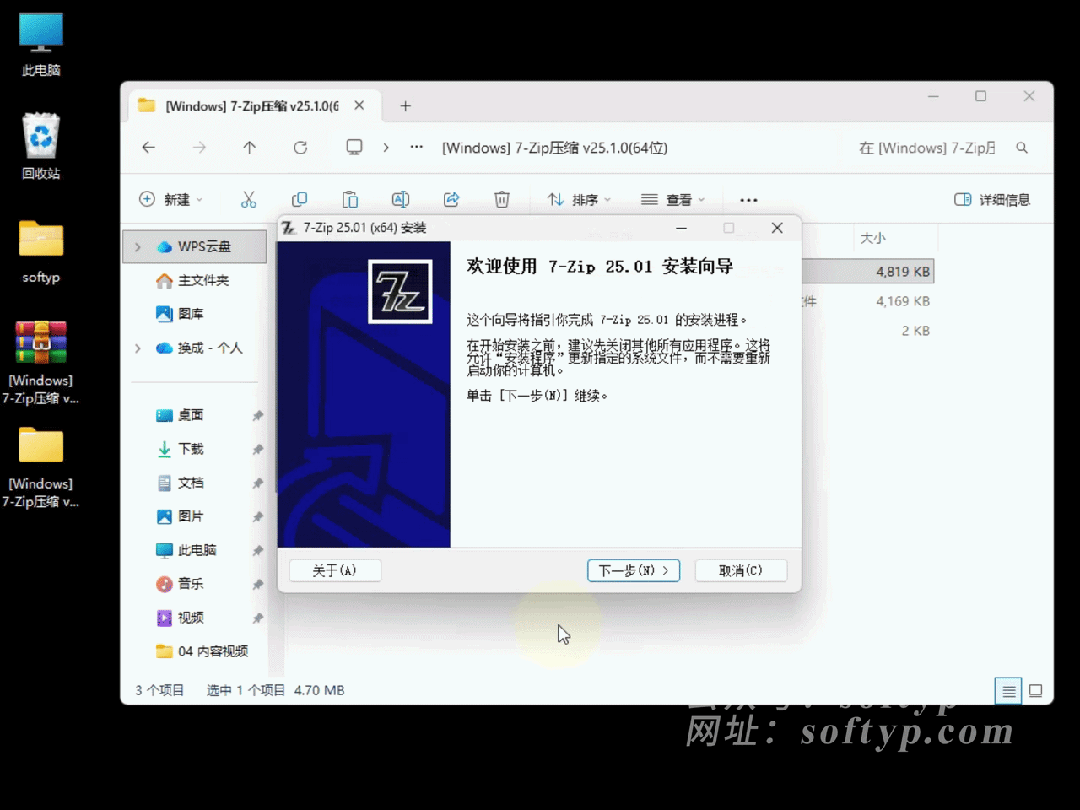This screenshot has width=1080, height=810.
Task: Expand the WPS云盘 tree node
Action: (x=138, y=247)
